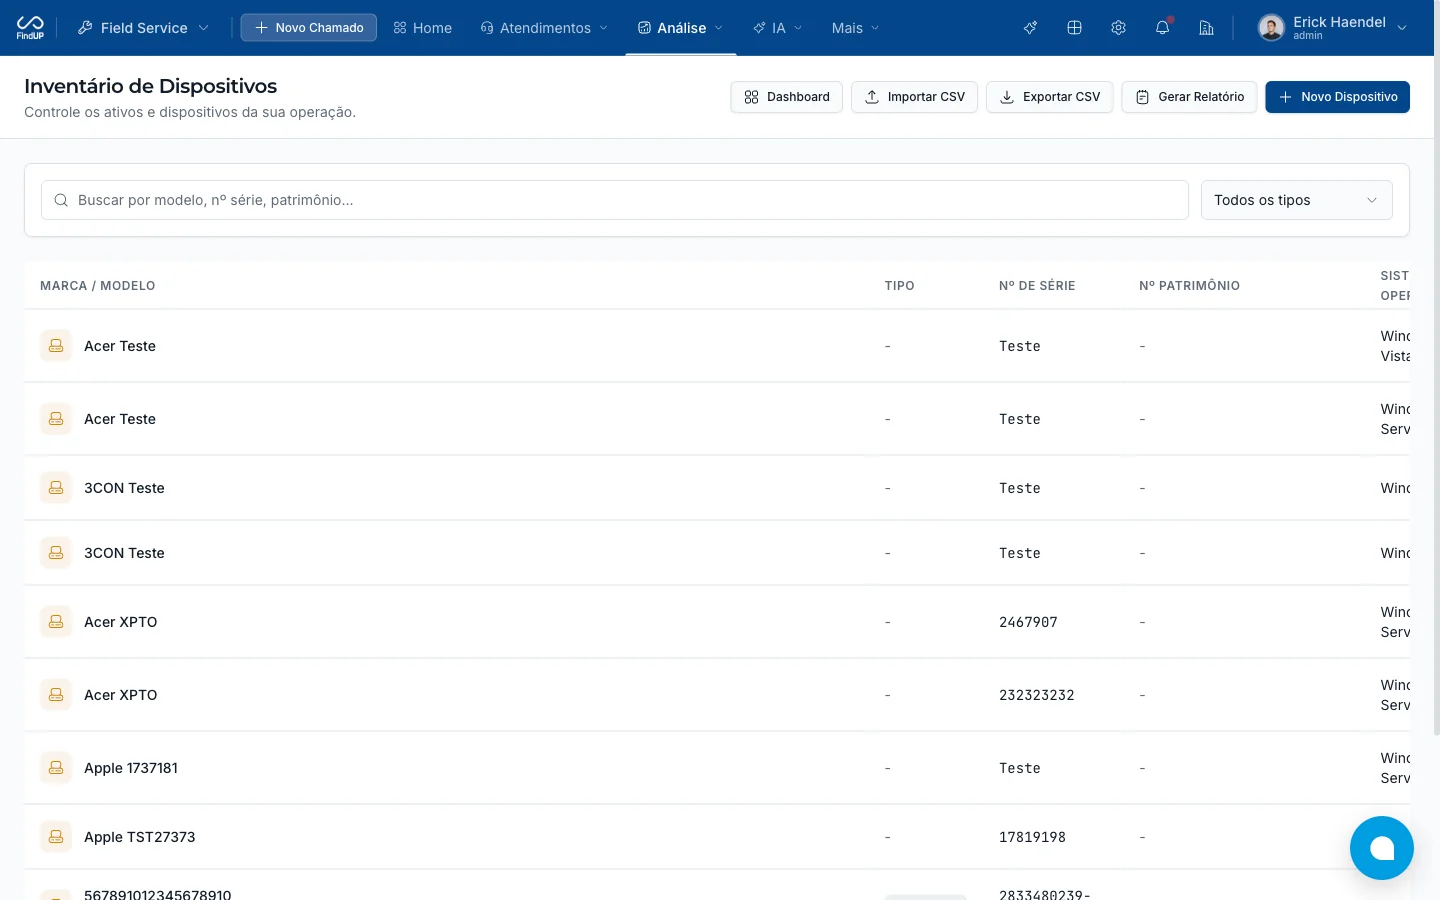Click the FindUP logo
Viewport: 1440px width, 900px height.
(x=30, y=27)
